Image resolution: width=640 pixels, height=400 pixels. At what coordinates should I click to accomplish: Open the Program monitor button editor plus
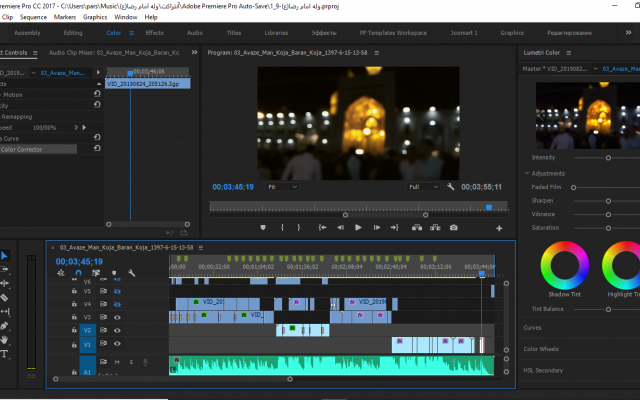click(x=499, y=229)
